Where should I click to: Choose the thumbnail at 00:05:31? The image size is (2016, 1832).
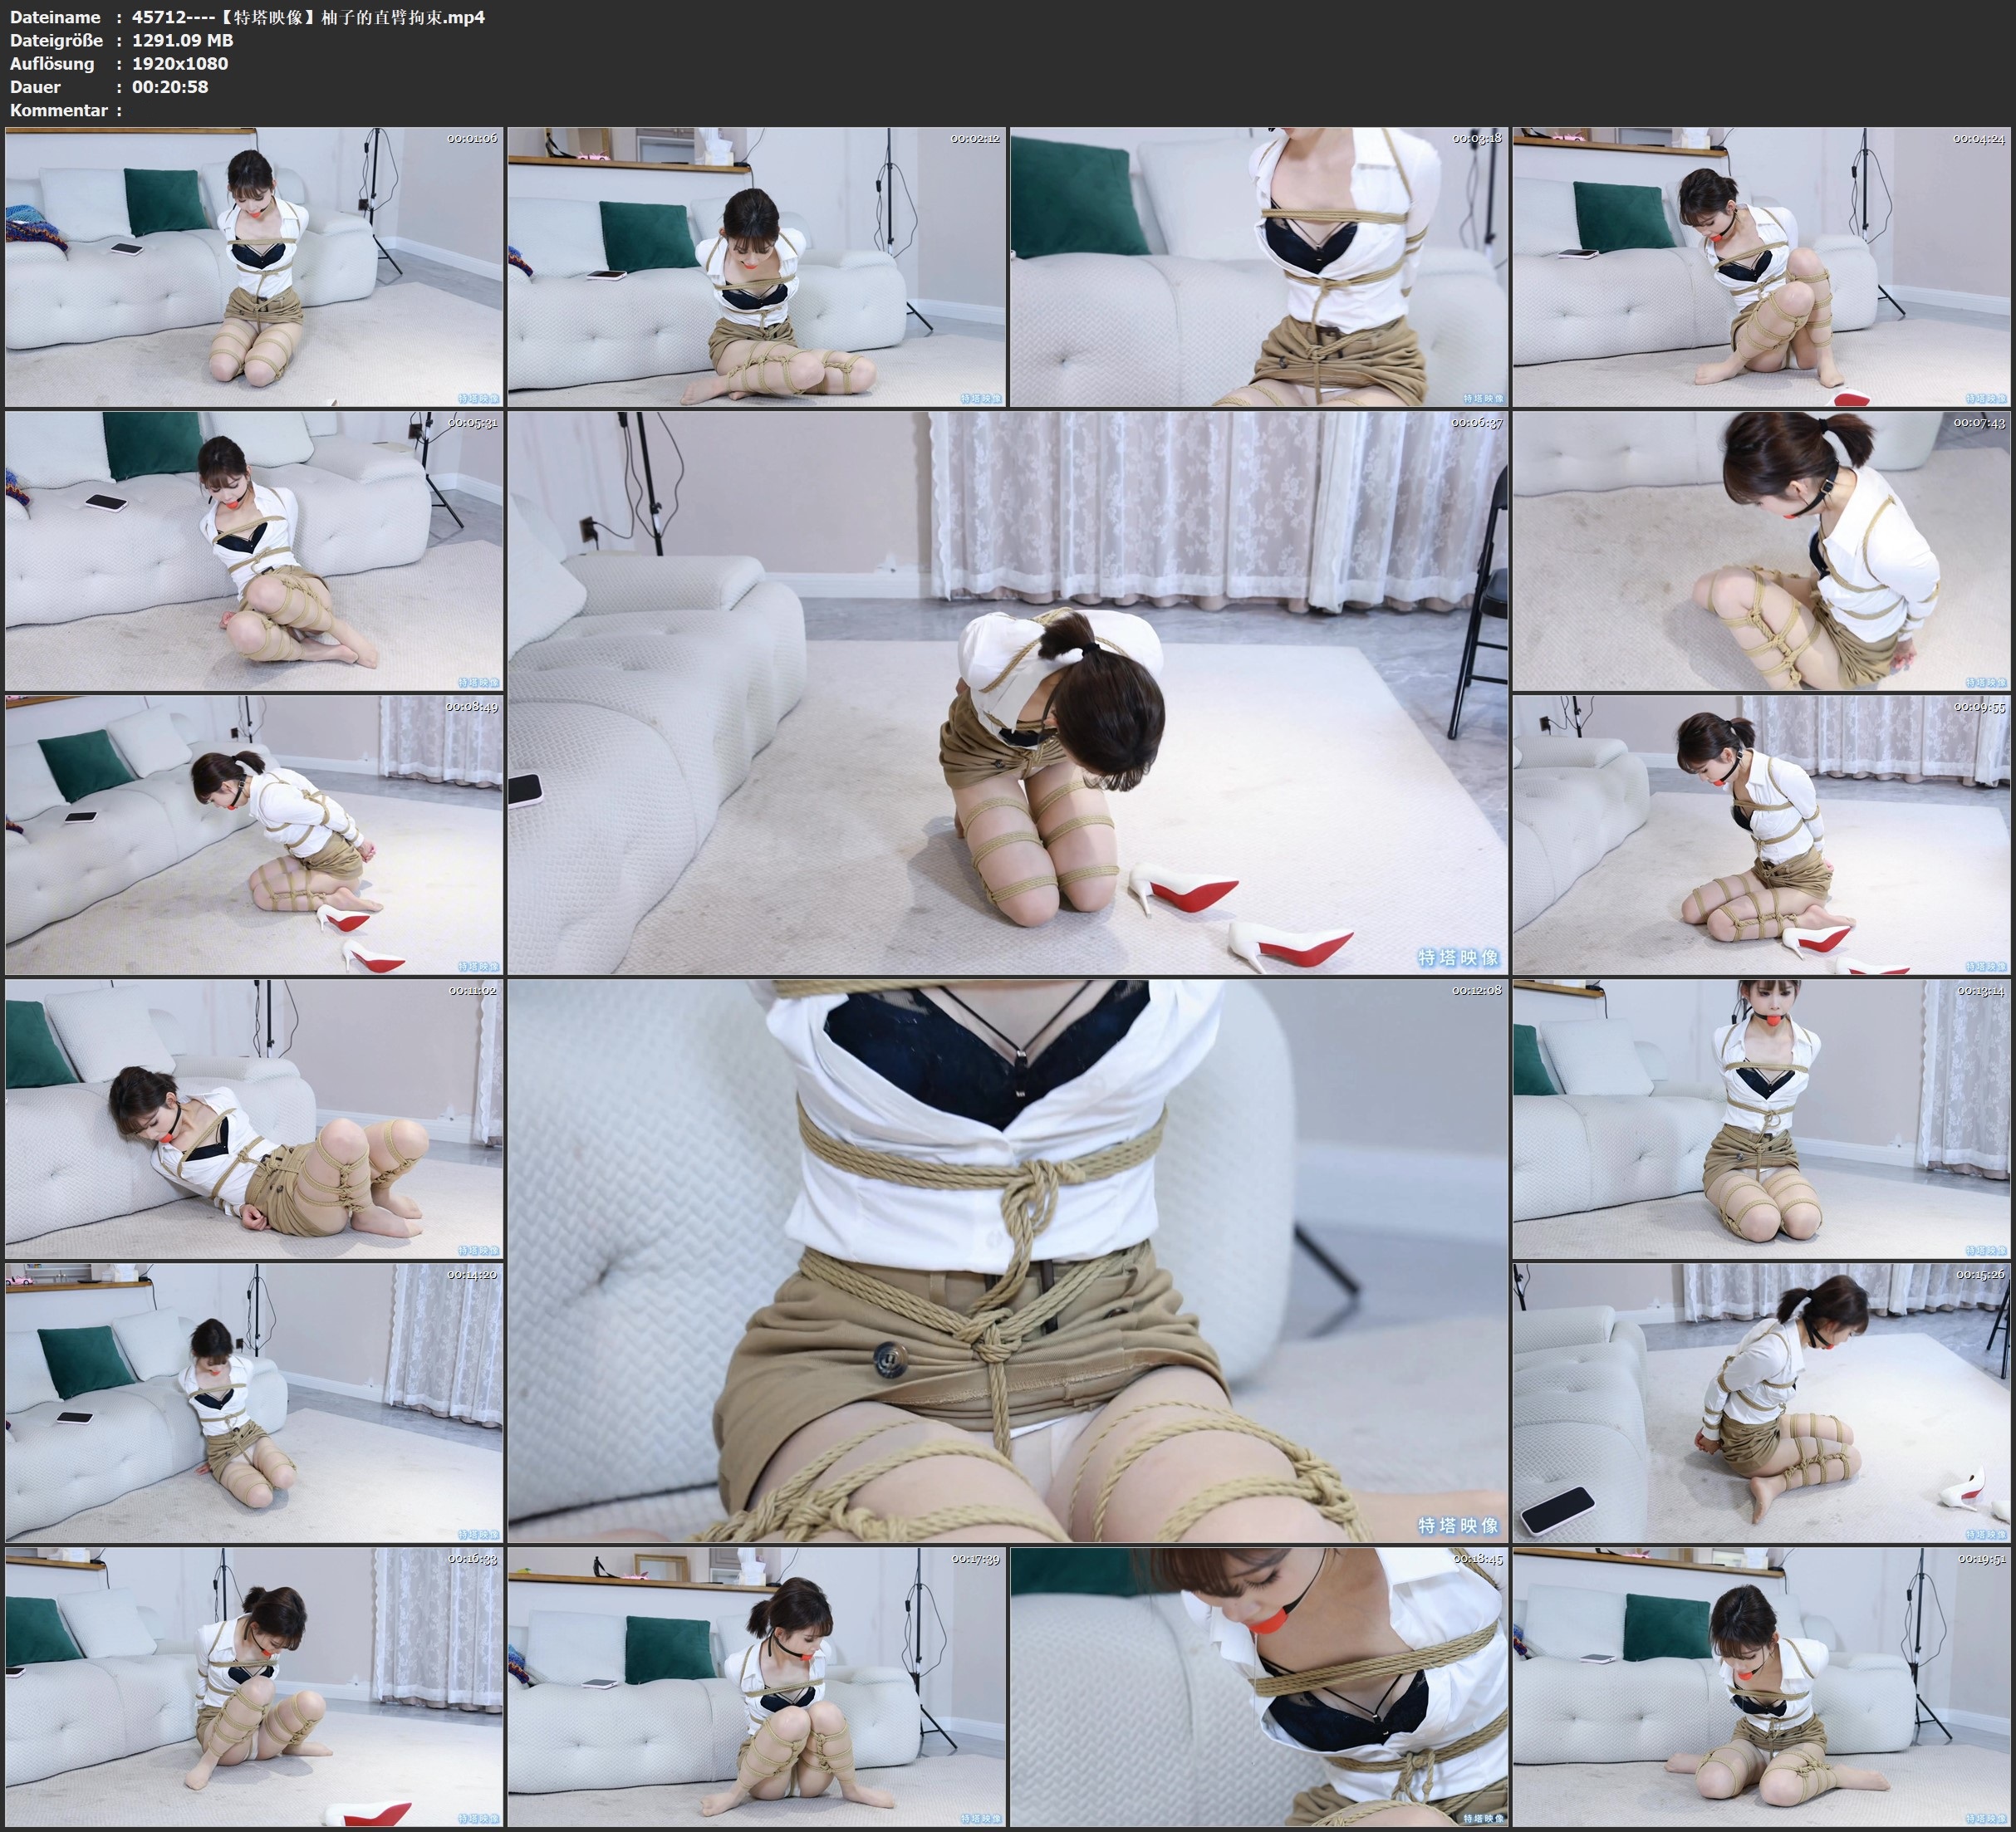[254, 550]
